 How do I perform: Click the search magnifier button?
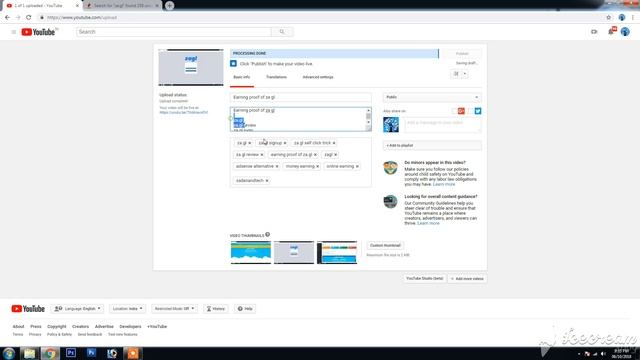282,32
